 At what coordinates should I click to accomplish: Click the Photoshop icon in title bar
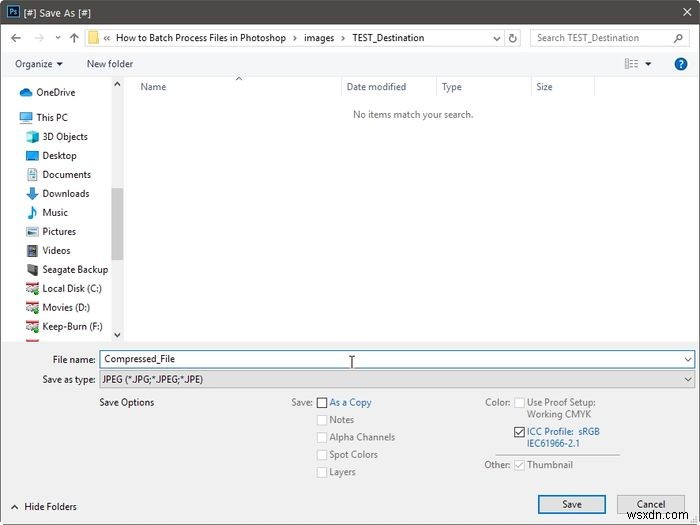pyautogui.click(x=13, y=12)
